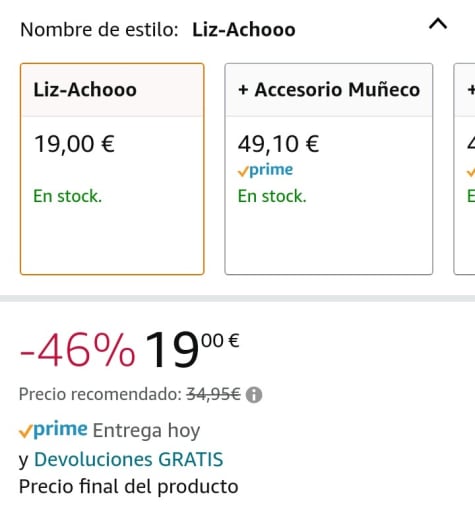Click En stock text in Accesorio Muñeco card
This screenshot has height=513, width=475.
272,196
